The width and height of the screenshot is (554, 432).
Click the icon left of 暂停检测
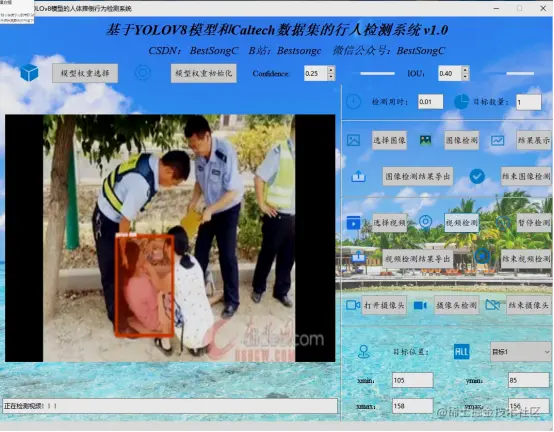point(503,223)
